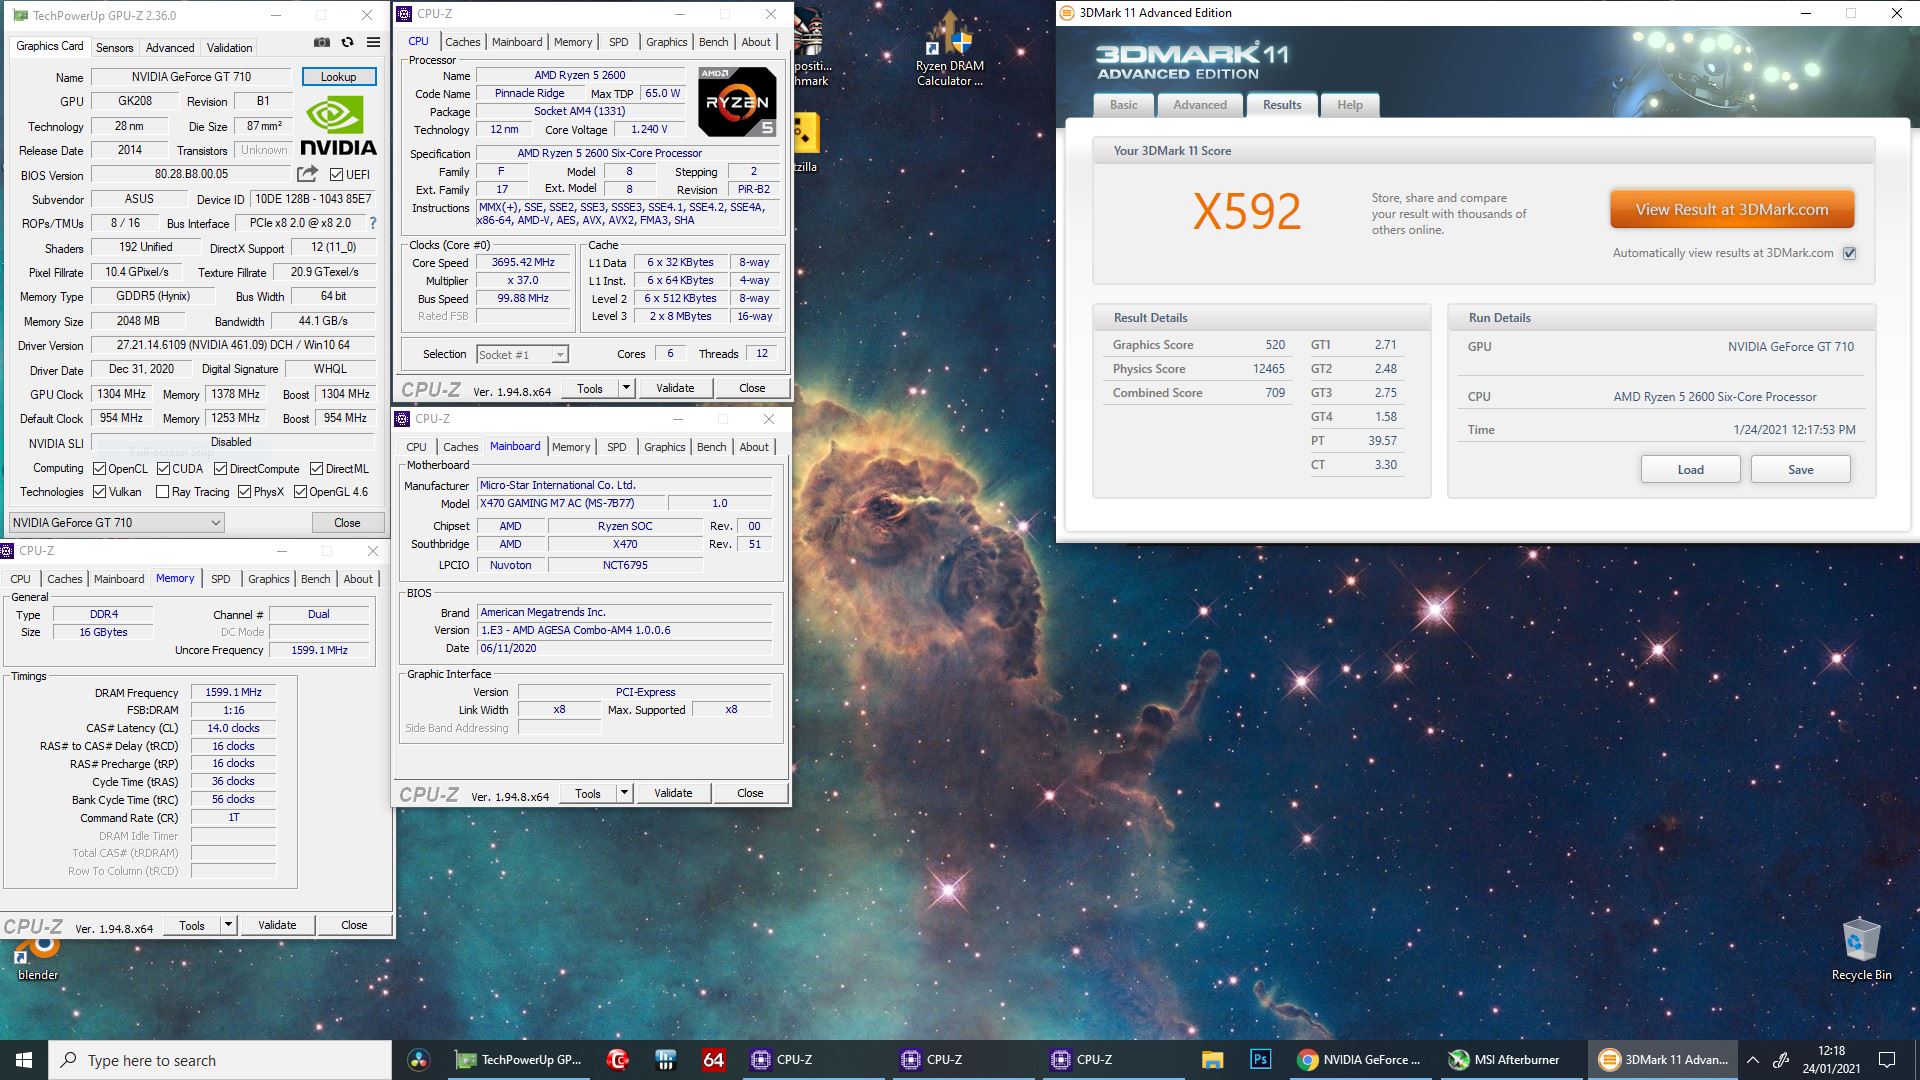Show hidden system tray icons
This screenshot has height=1080, width=1920.
point(1752,1060)
